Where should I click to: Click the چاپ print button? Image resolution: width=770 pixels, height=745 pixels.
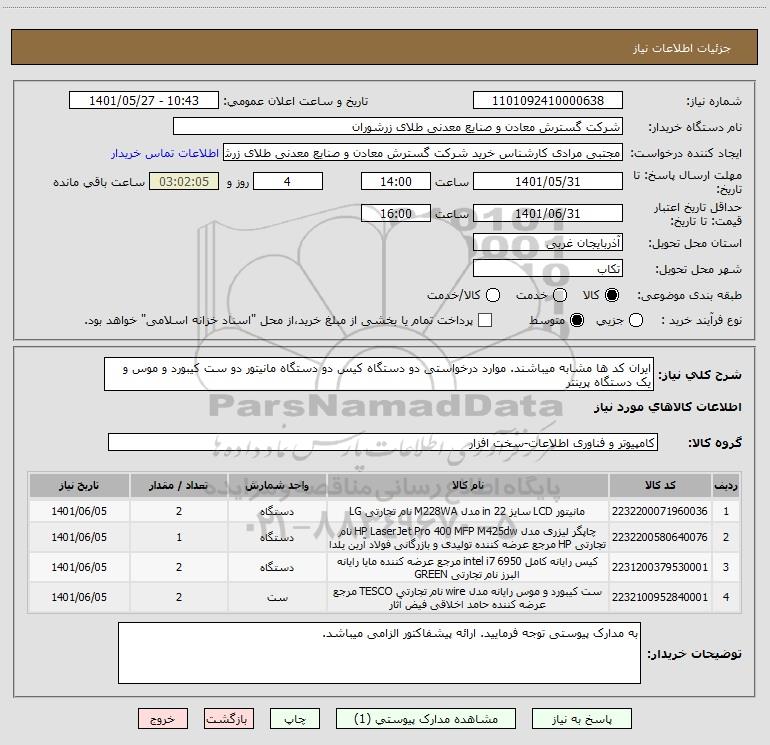coord(295,719)
